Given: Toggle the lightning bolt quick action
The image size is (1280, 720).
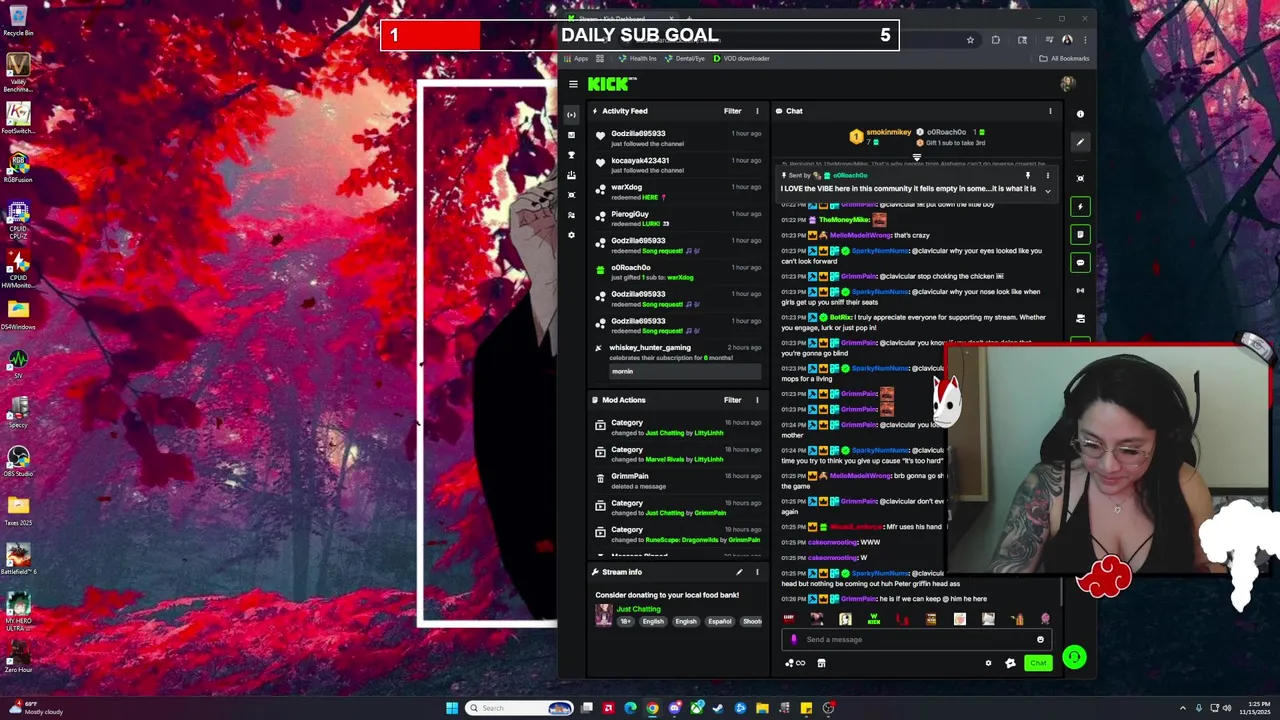Looking at the screenshot, I should (1080, 206).
